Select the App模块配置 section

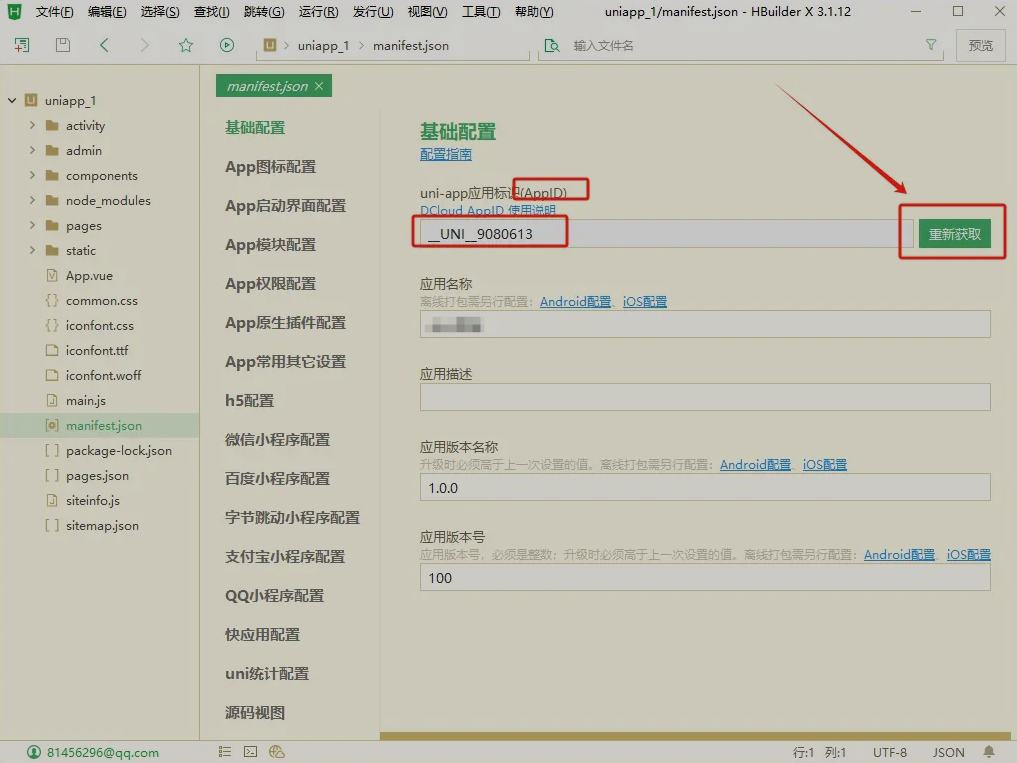(x=270, y=245)
